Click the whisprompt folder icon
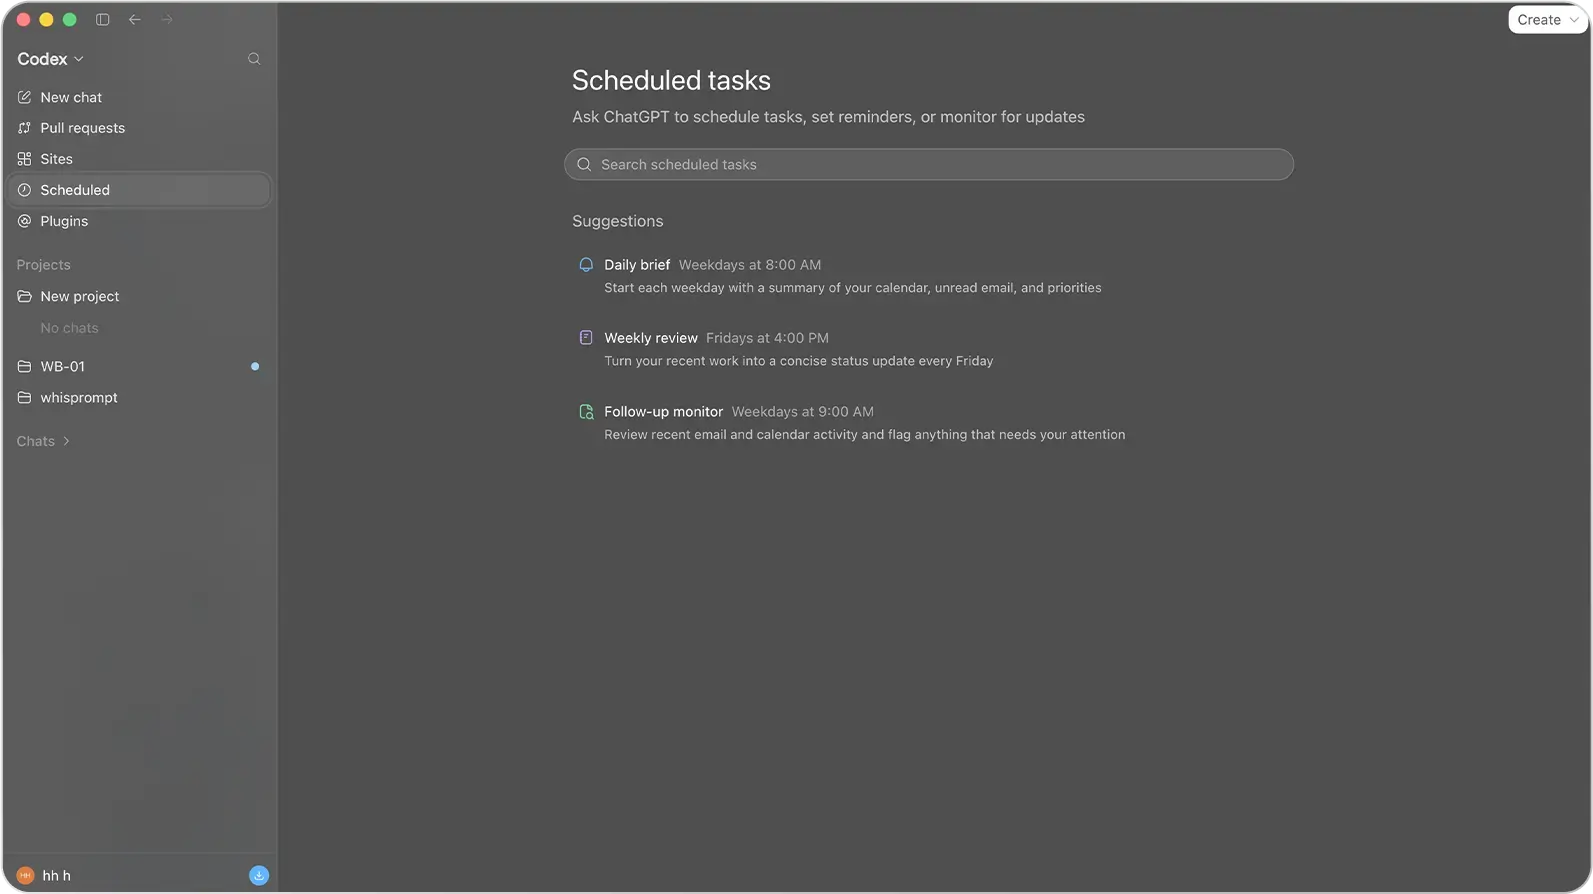Image resolution: width=1593 pixels, height=894 pixels. coord(25,397)
